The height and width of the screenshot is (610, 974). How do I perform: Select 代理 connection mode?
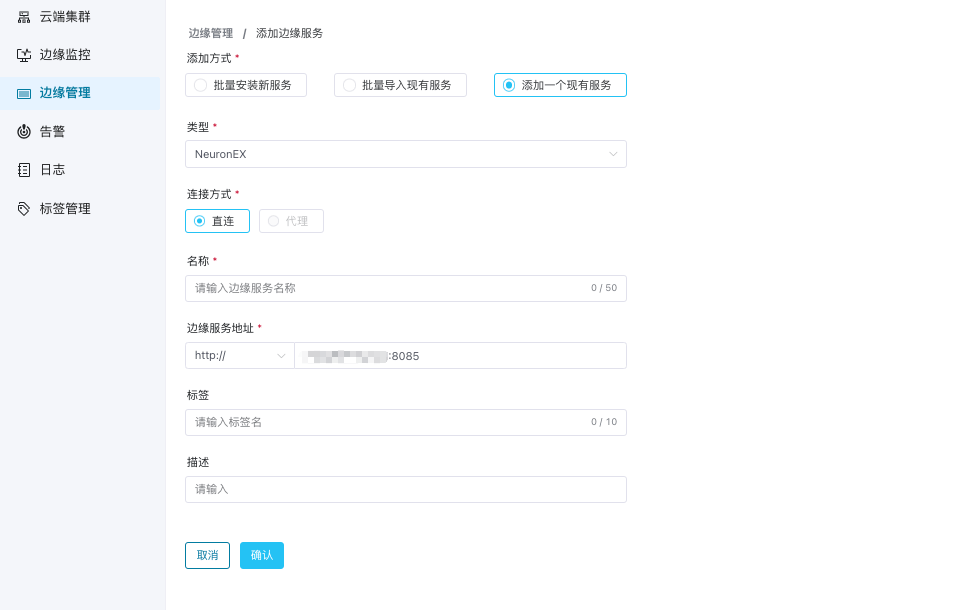[x=274, y=221]
